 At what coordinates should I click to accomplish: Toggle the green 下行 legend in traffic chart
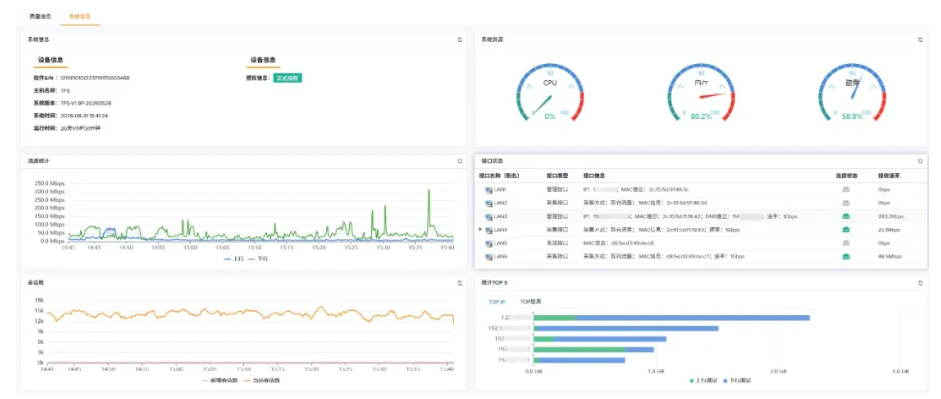pyautogui.click(x=258, y=259)
